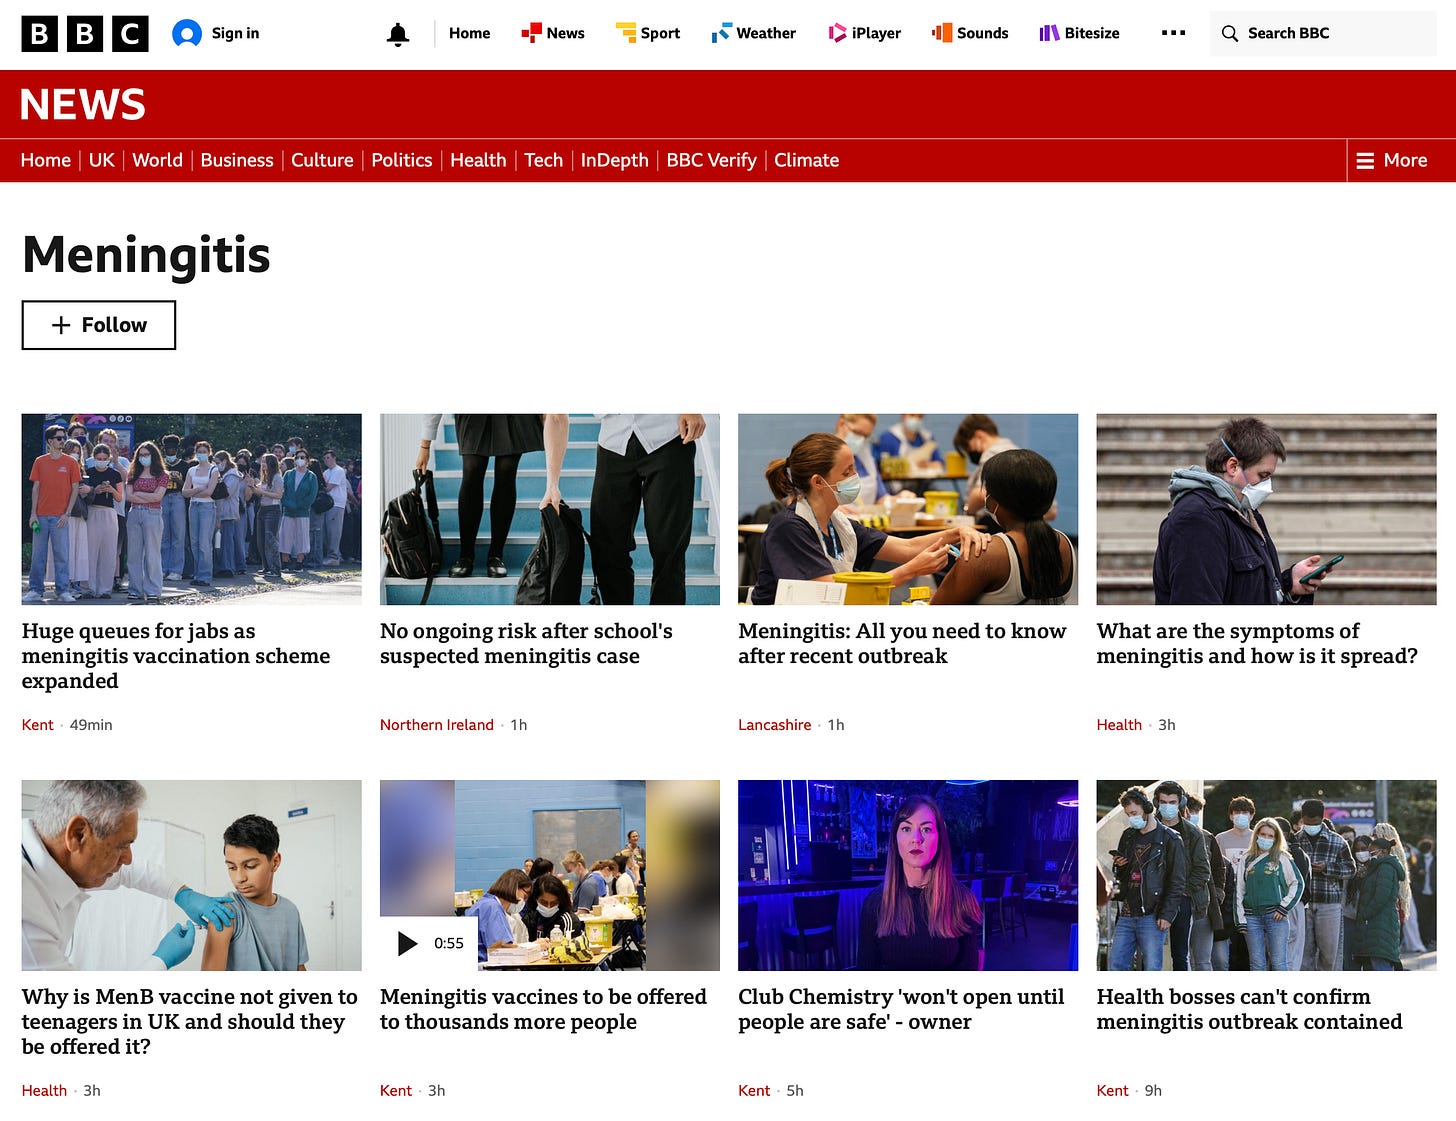Viewport: 1456px width, 1121px height.
Task: Open the InDepth section
Action: tap(615, 161)
